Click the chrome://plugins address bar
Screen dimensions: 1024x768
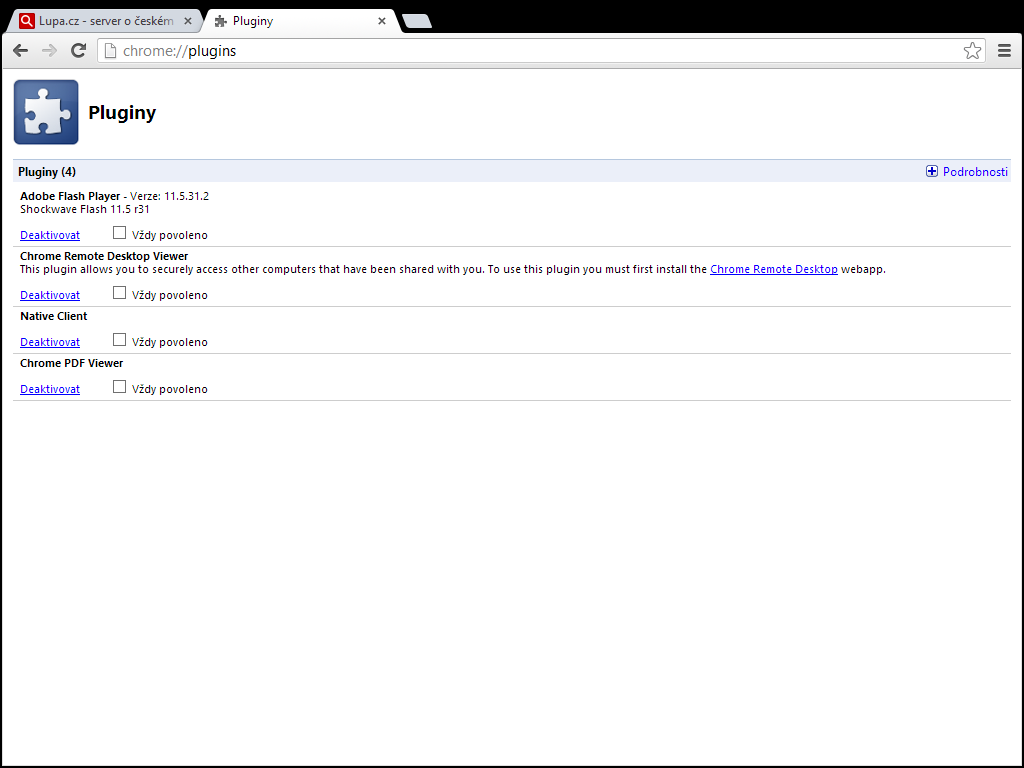541,50
